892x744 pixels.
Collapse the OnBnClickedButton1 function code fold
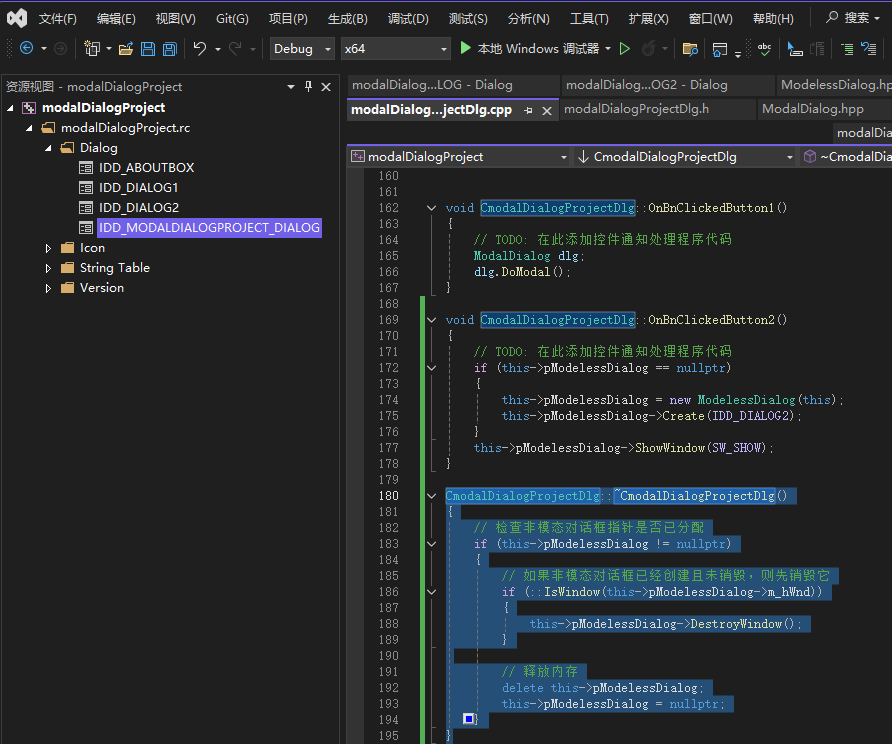pyautogui.click(x=432, y=208)
